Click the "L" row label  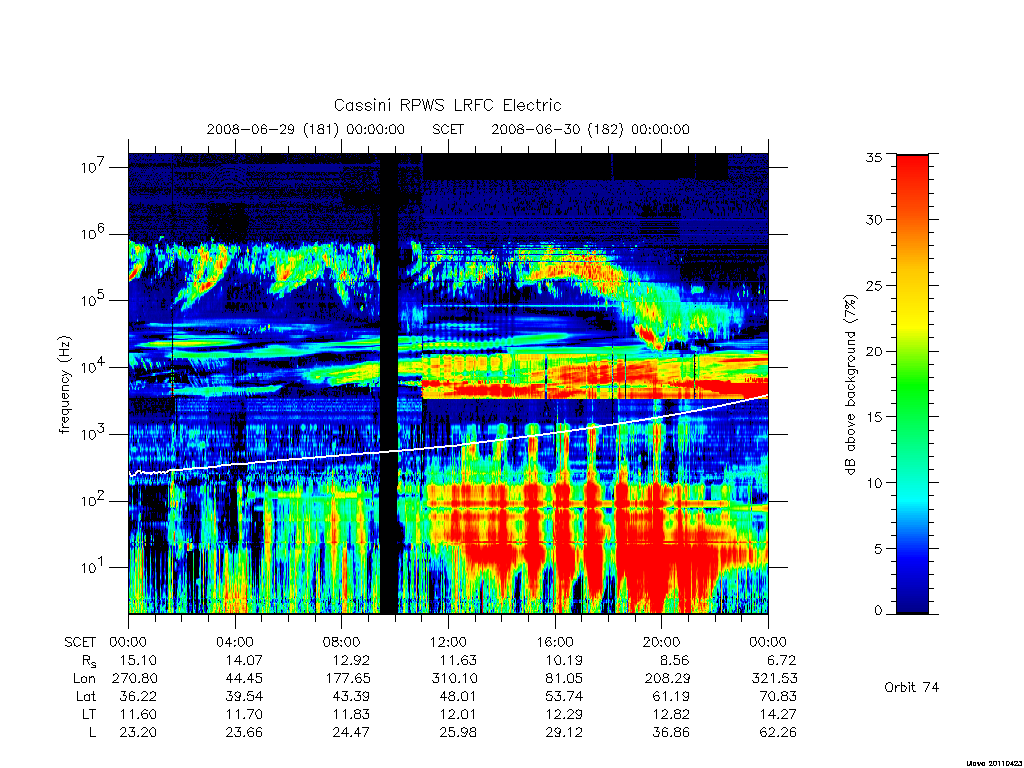click(92, 733)
